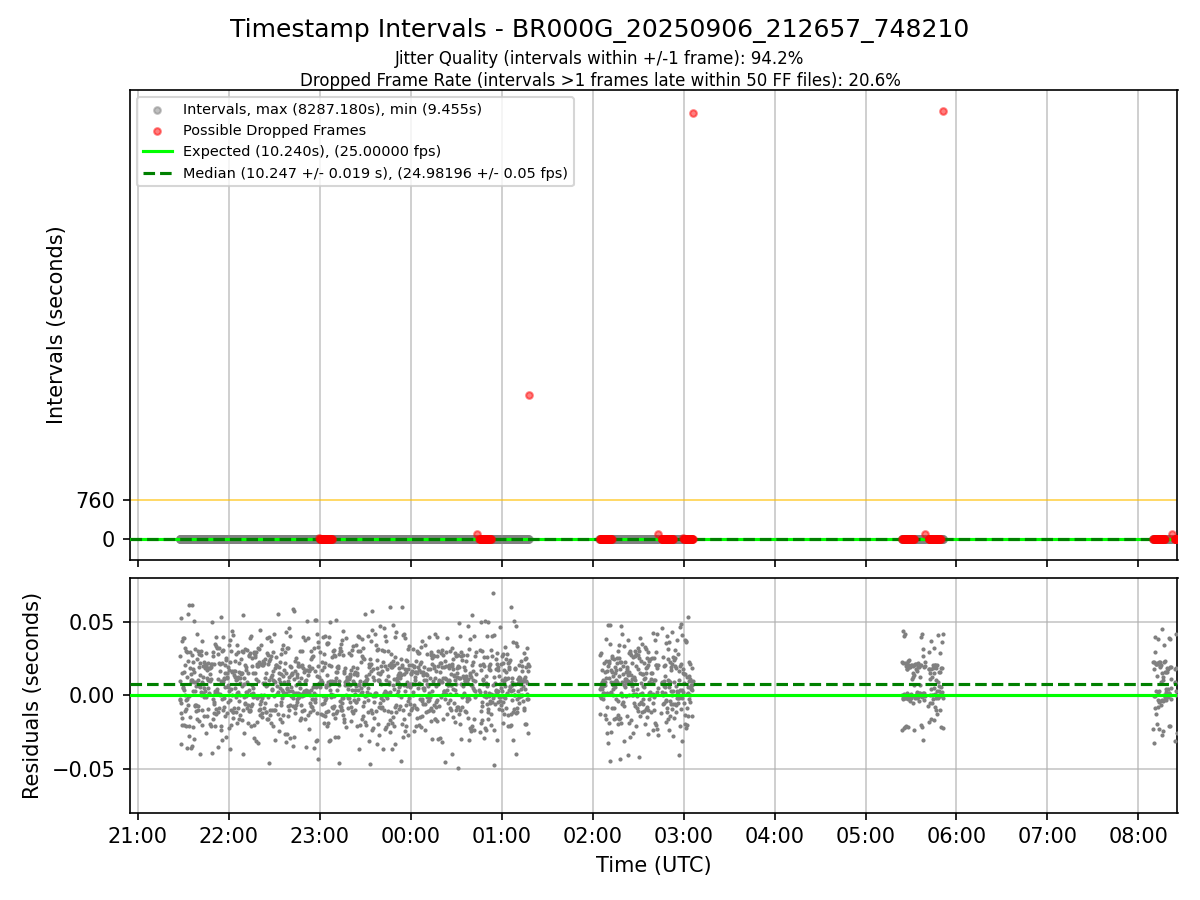Screen dimensions: 1200x900
Task: Click the red dropped frames legend marker
Action: click(157, 130)
